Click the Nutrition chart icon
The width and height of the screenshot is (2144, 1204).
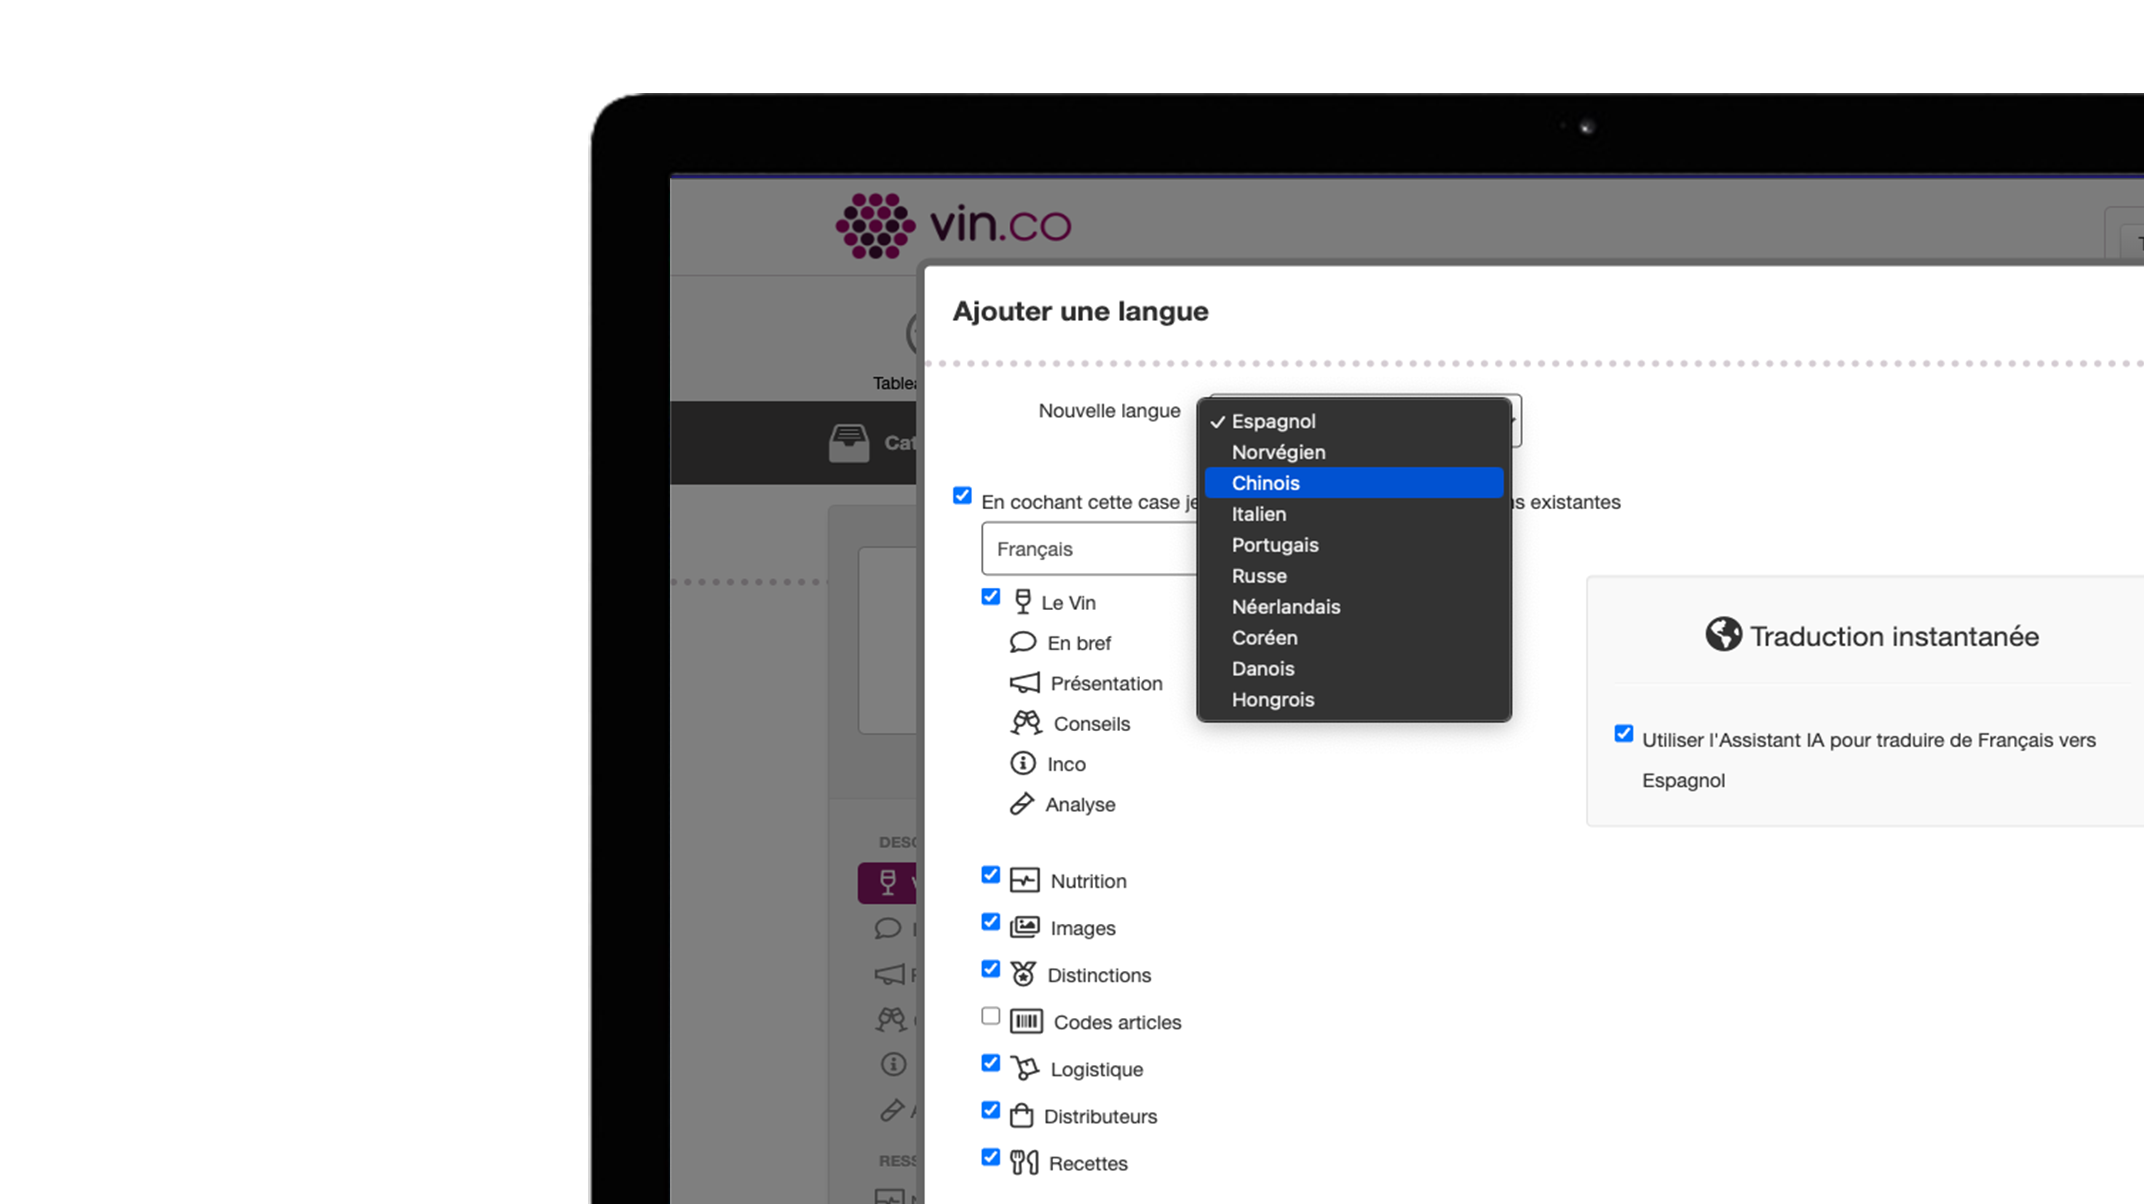(x=1024, y=880)
